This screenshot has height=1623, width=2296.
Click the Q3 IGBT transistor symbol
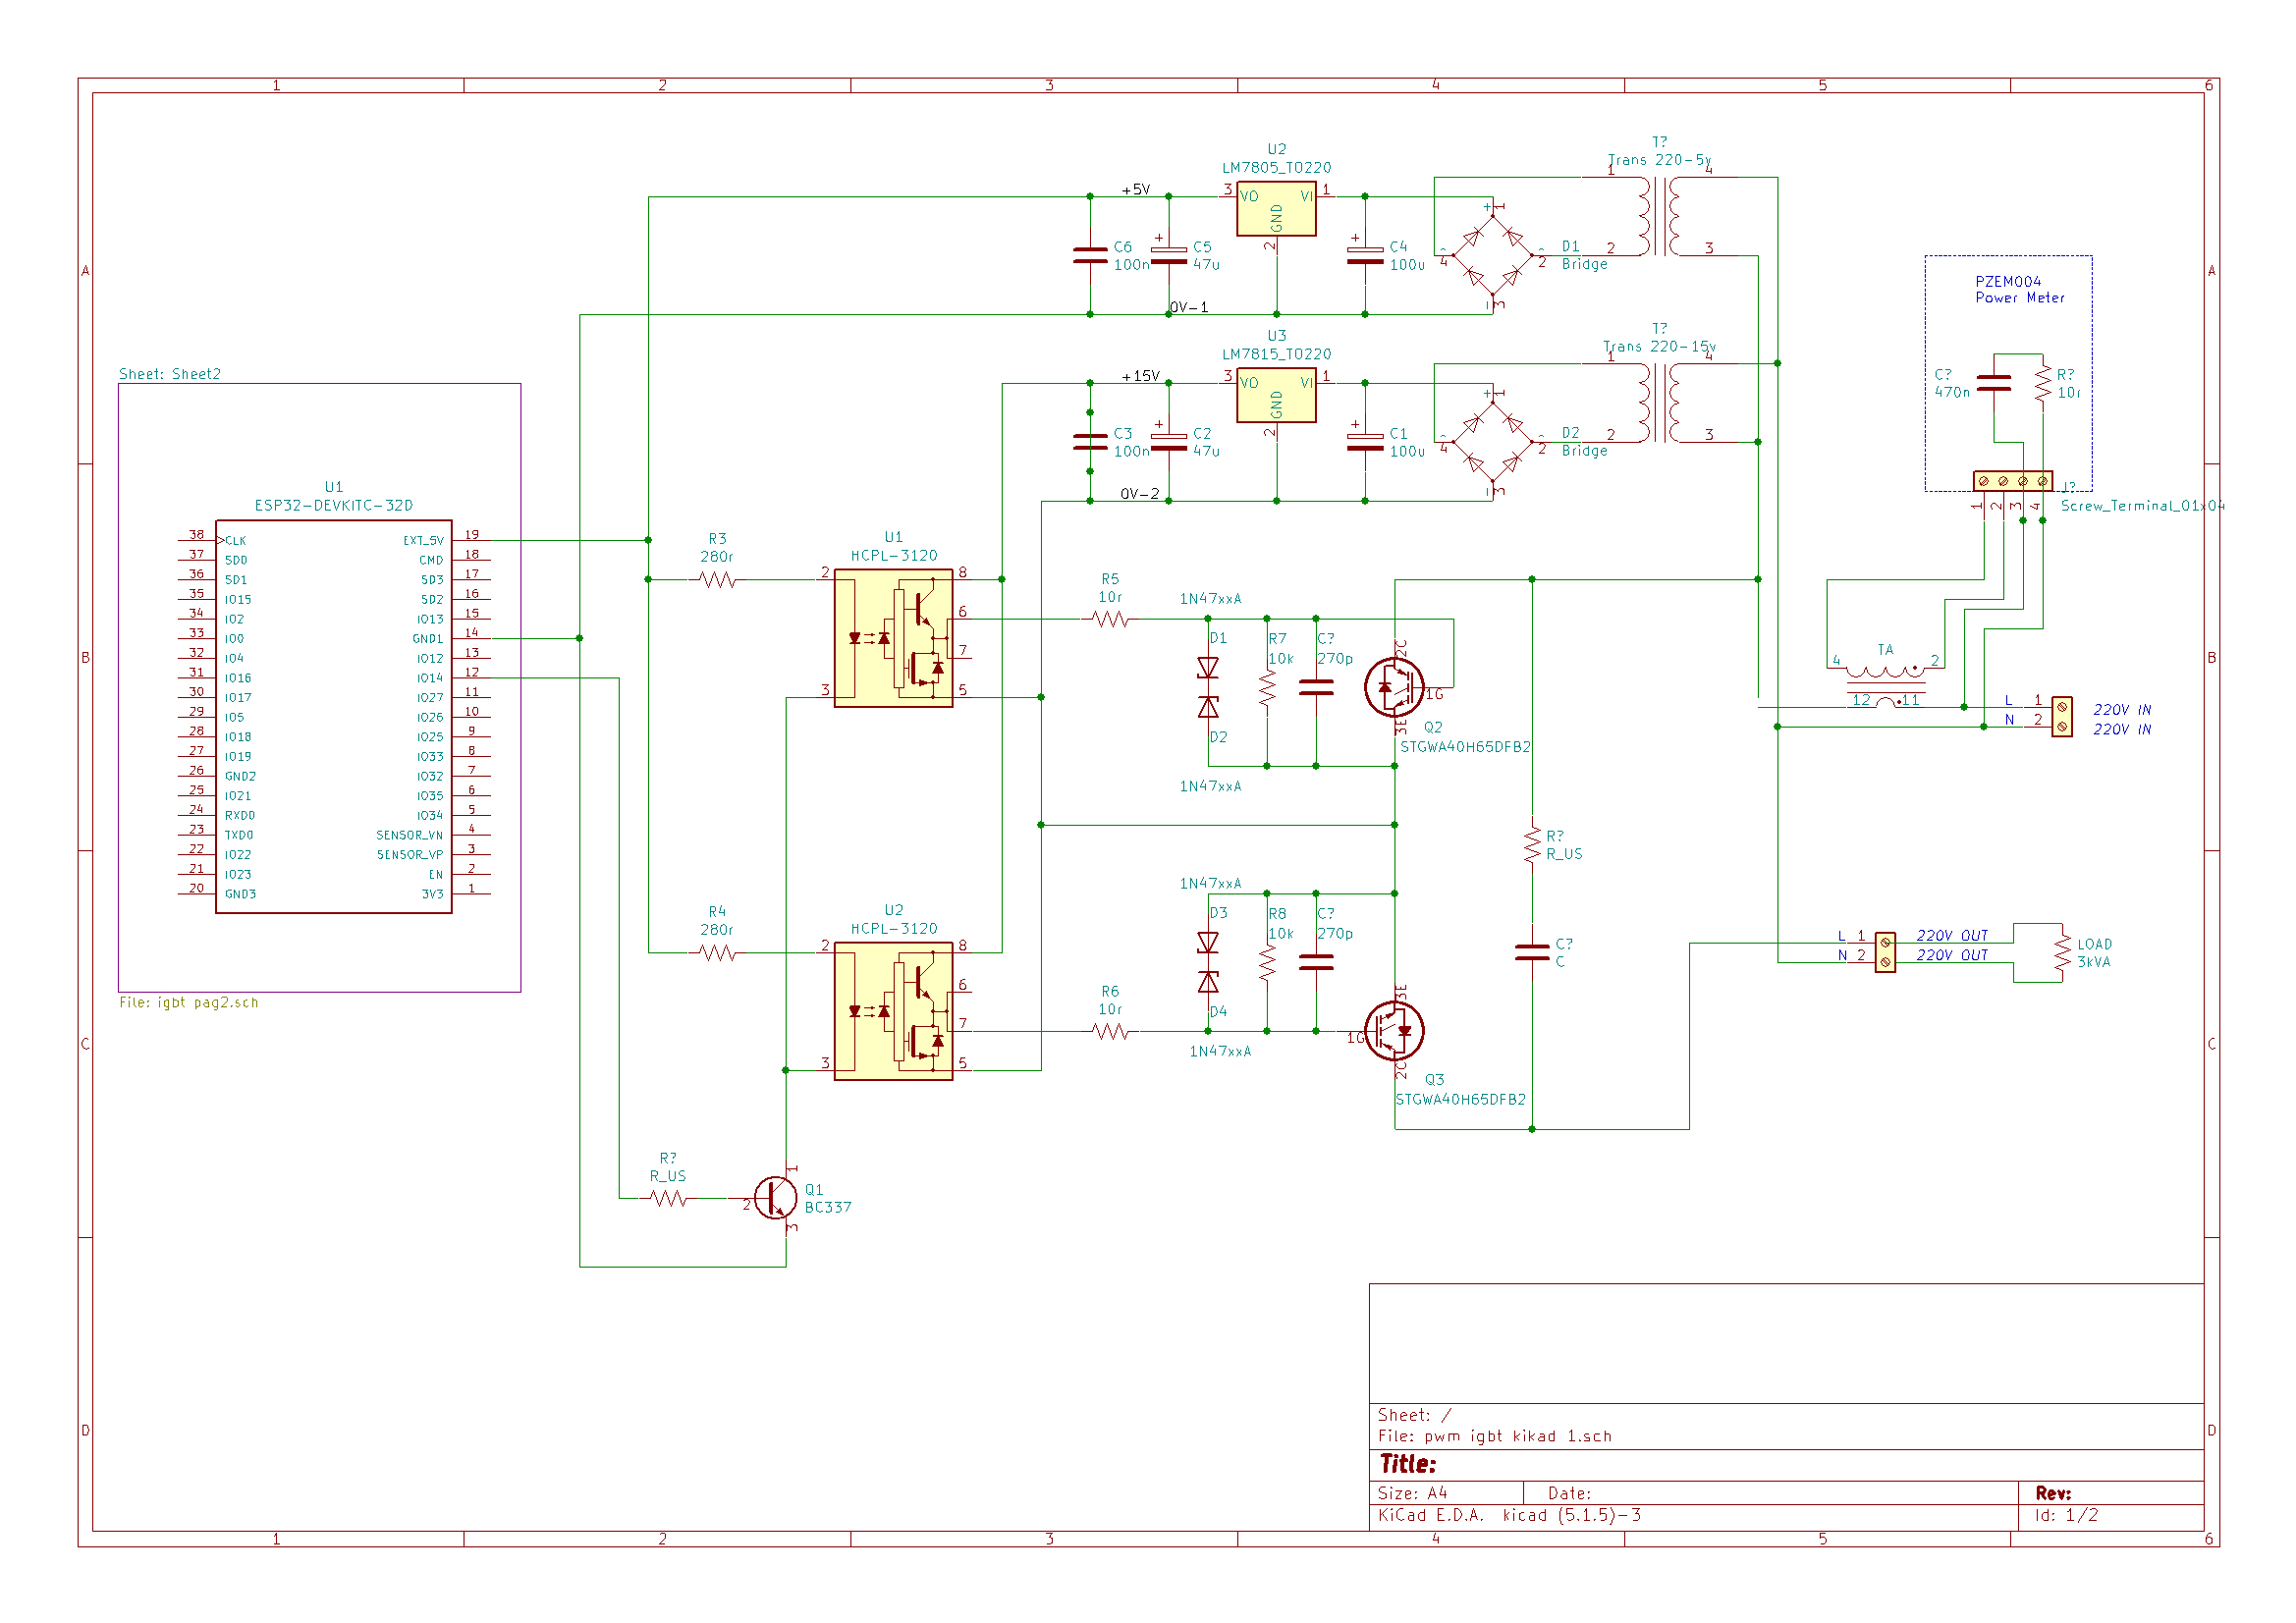pyautogui.click(x=1394, y=1030)
